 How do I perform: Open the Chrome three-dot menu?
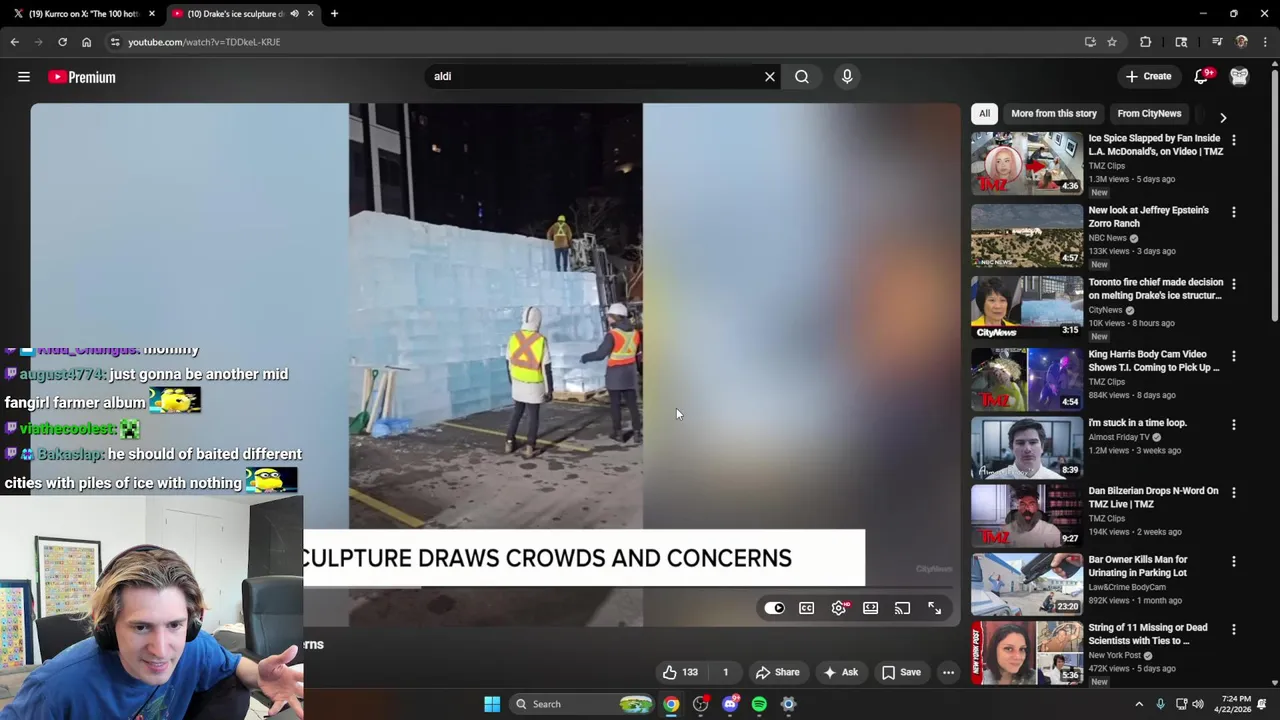(x=1265, y=42)
